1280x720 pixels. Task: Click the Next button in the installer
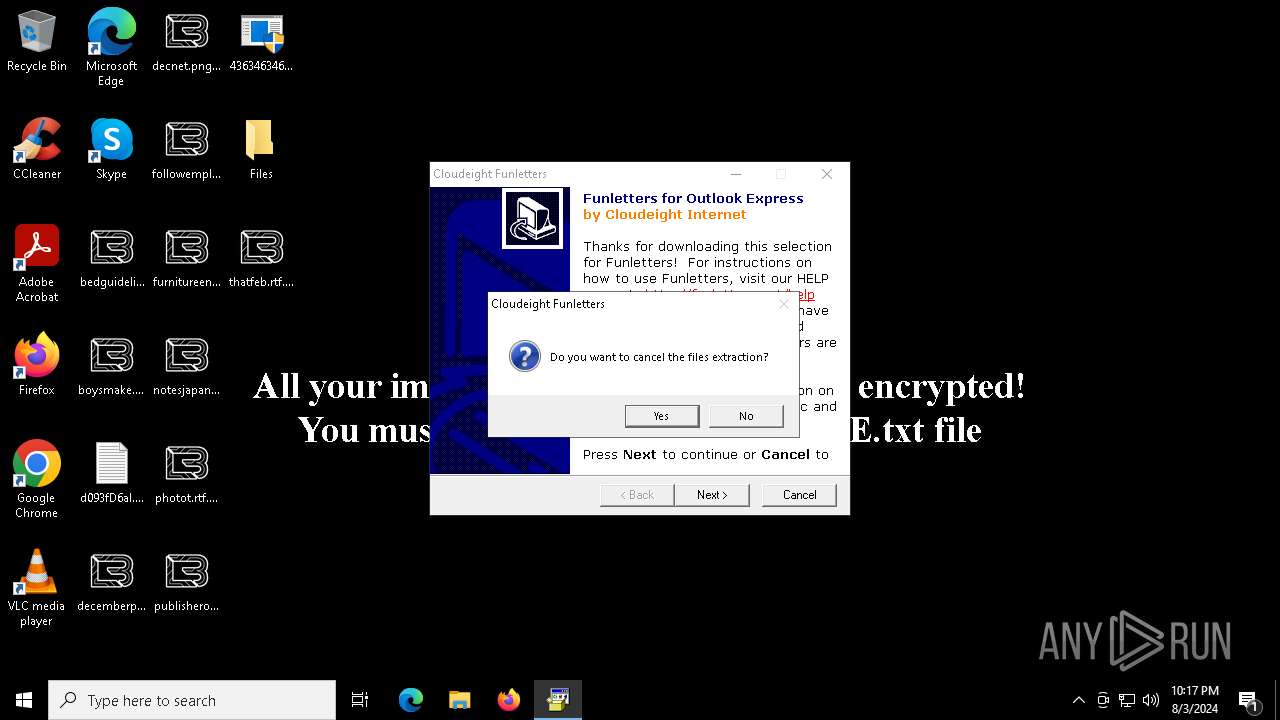coord(712,495)
